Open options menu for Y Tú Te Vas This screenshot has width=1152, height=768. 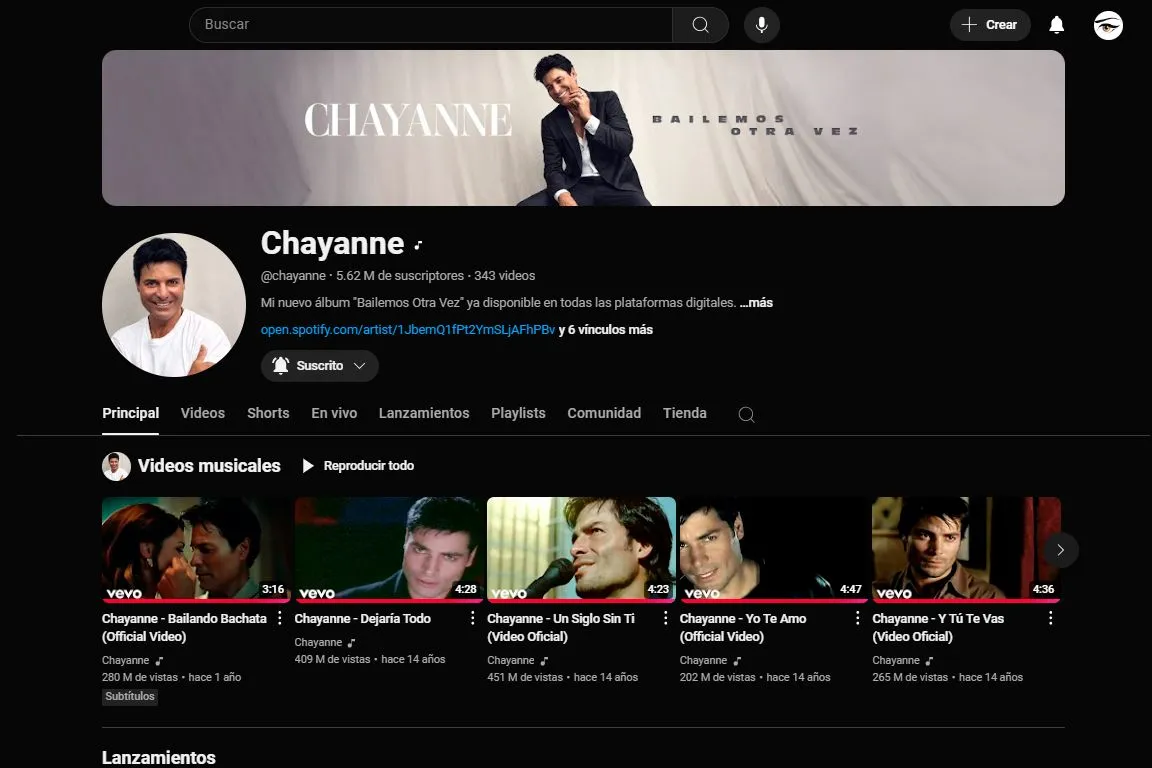[x=1051, y=619]
